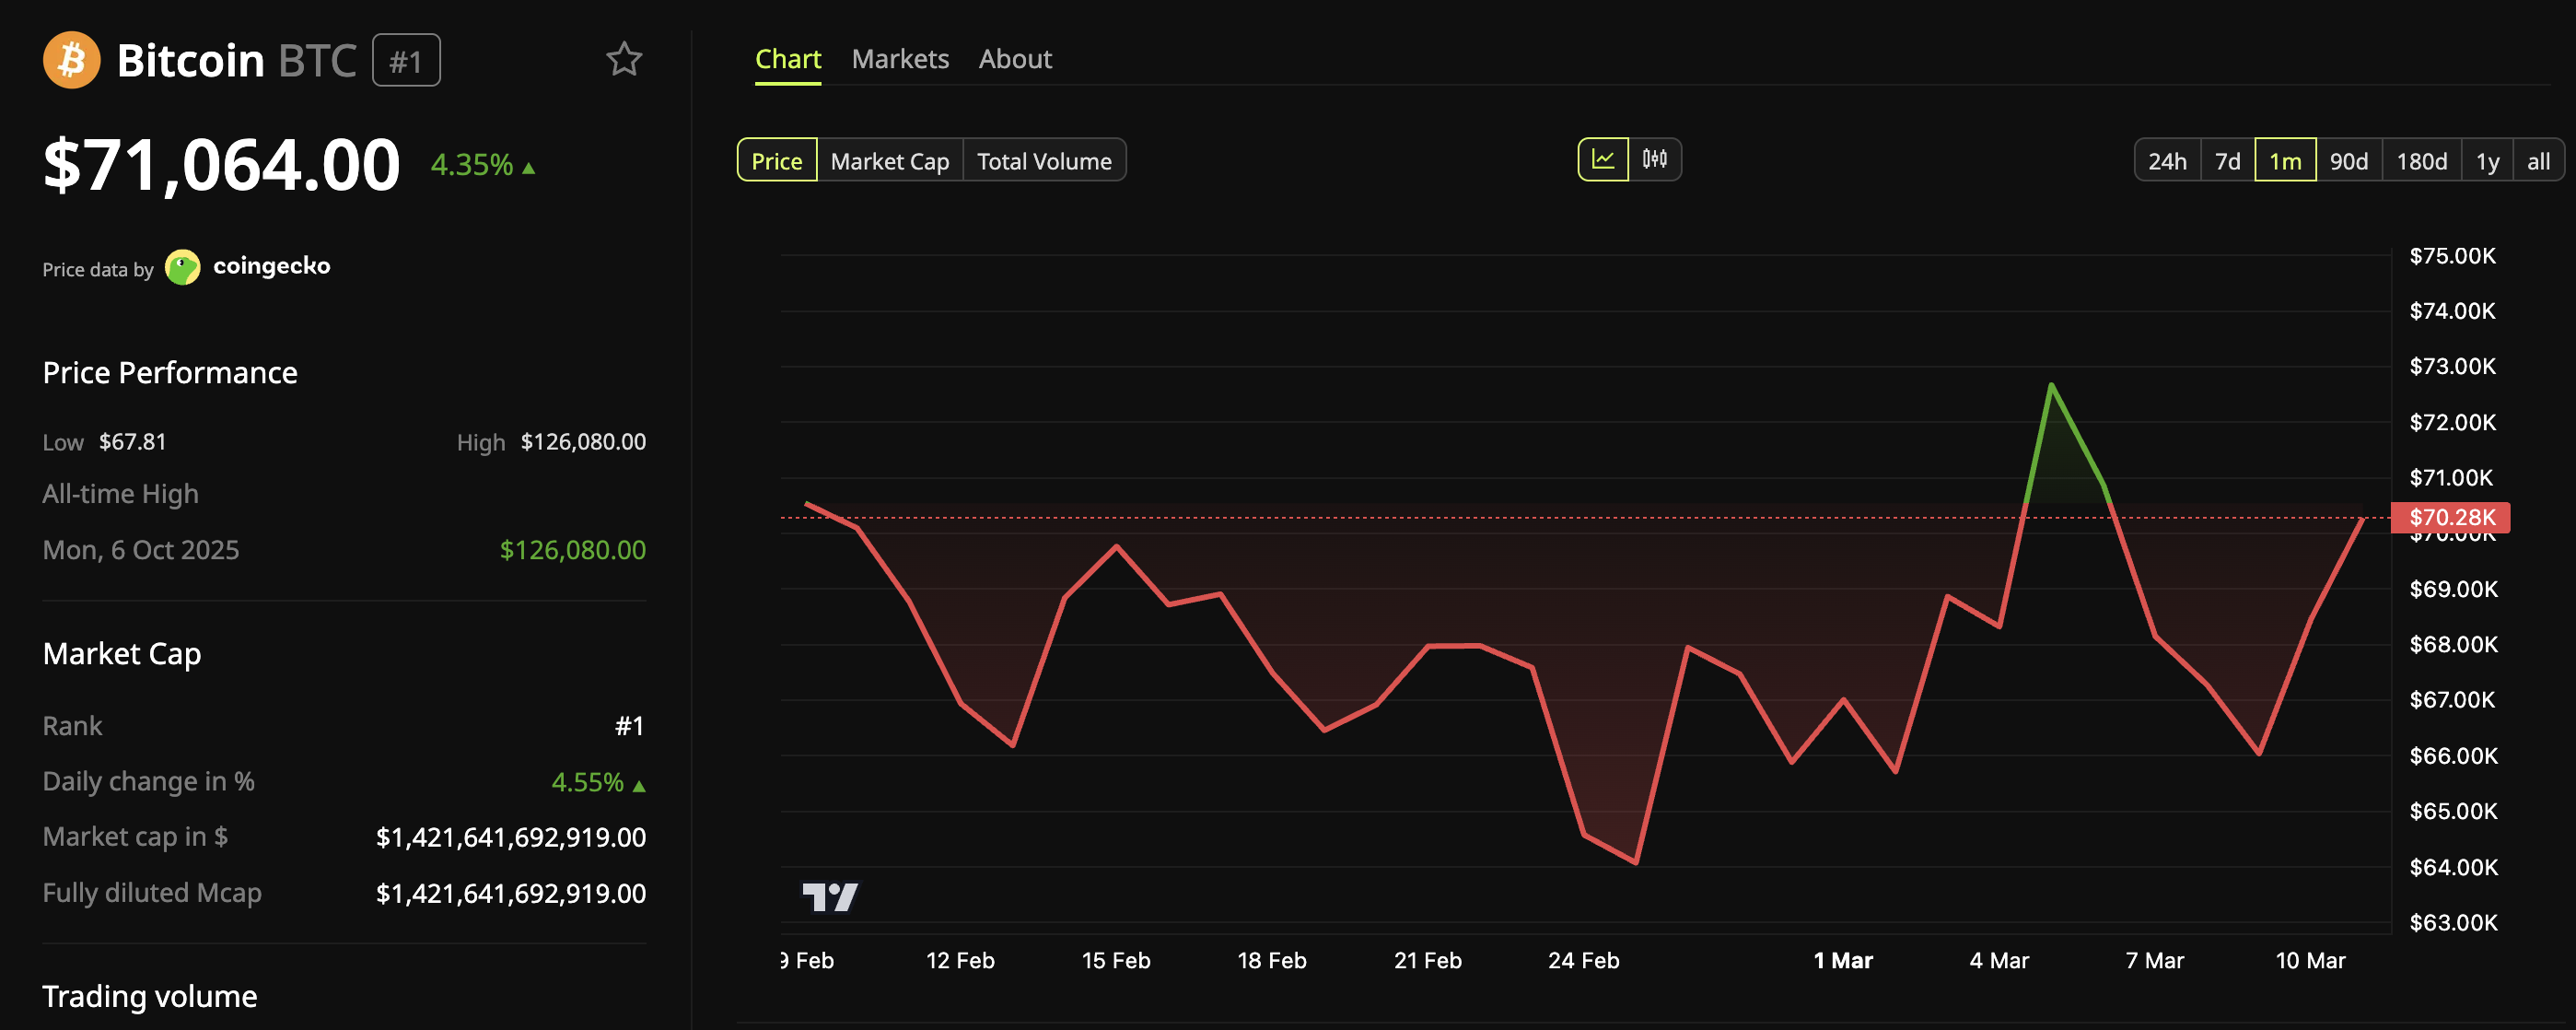
Task: Open the Markets tab
Action: (x=899, y=59)
